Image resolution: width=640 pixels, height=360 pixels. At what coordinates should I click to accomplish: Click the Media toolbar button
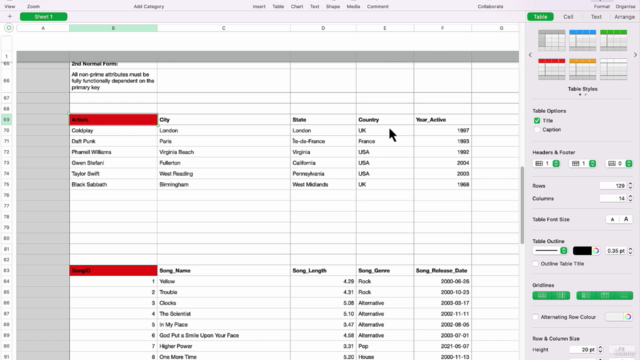[x=353, y=6]
